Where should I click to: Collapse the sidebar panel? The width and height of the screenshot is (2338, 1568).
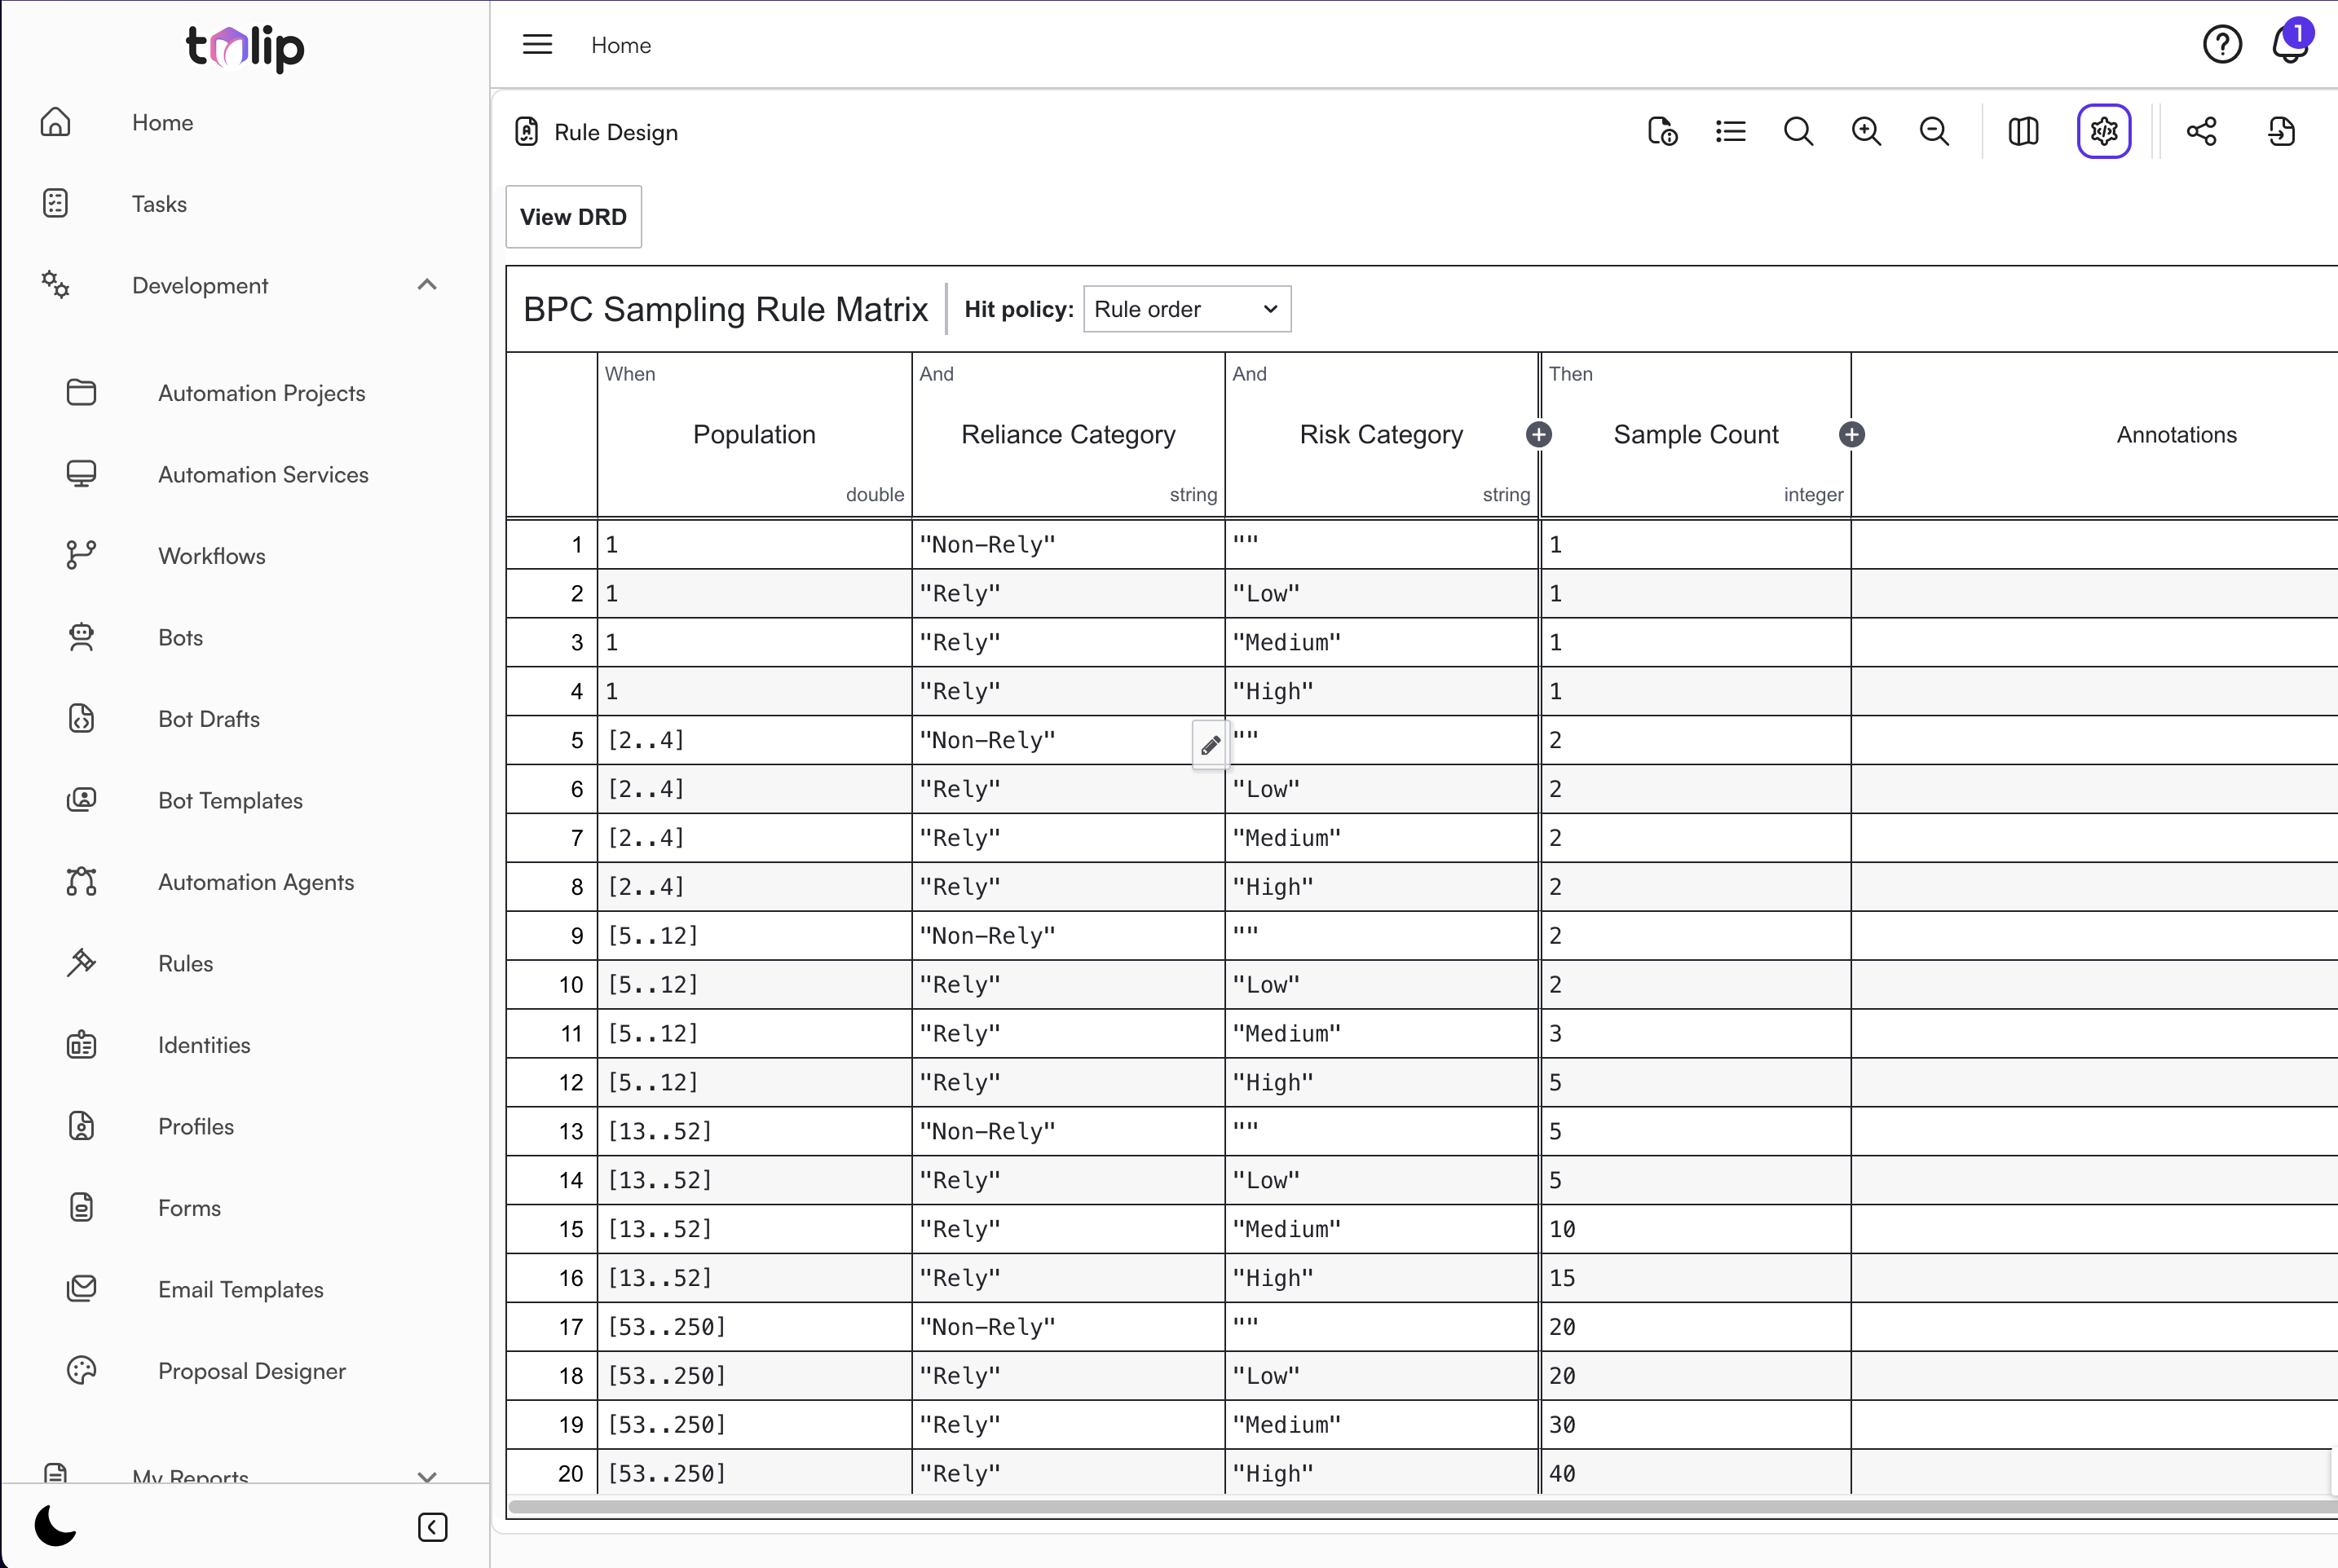click(432, 1527)
